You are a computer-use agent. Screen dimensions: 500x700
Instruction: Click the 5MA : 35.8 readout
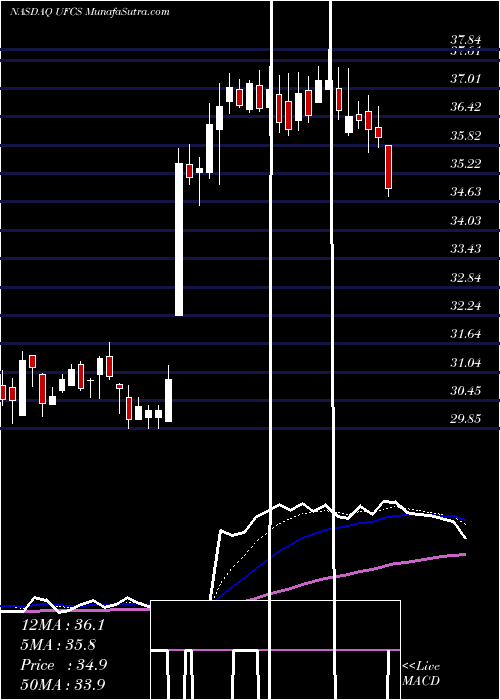point(58,645)
